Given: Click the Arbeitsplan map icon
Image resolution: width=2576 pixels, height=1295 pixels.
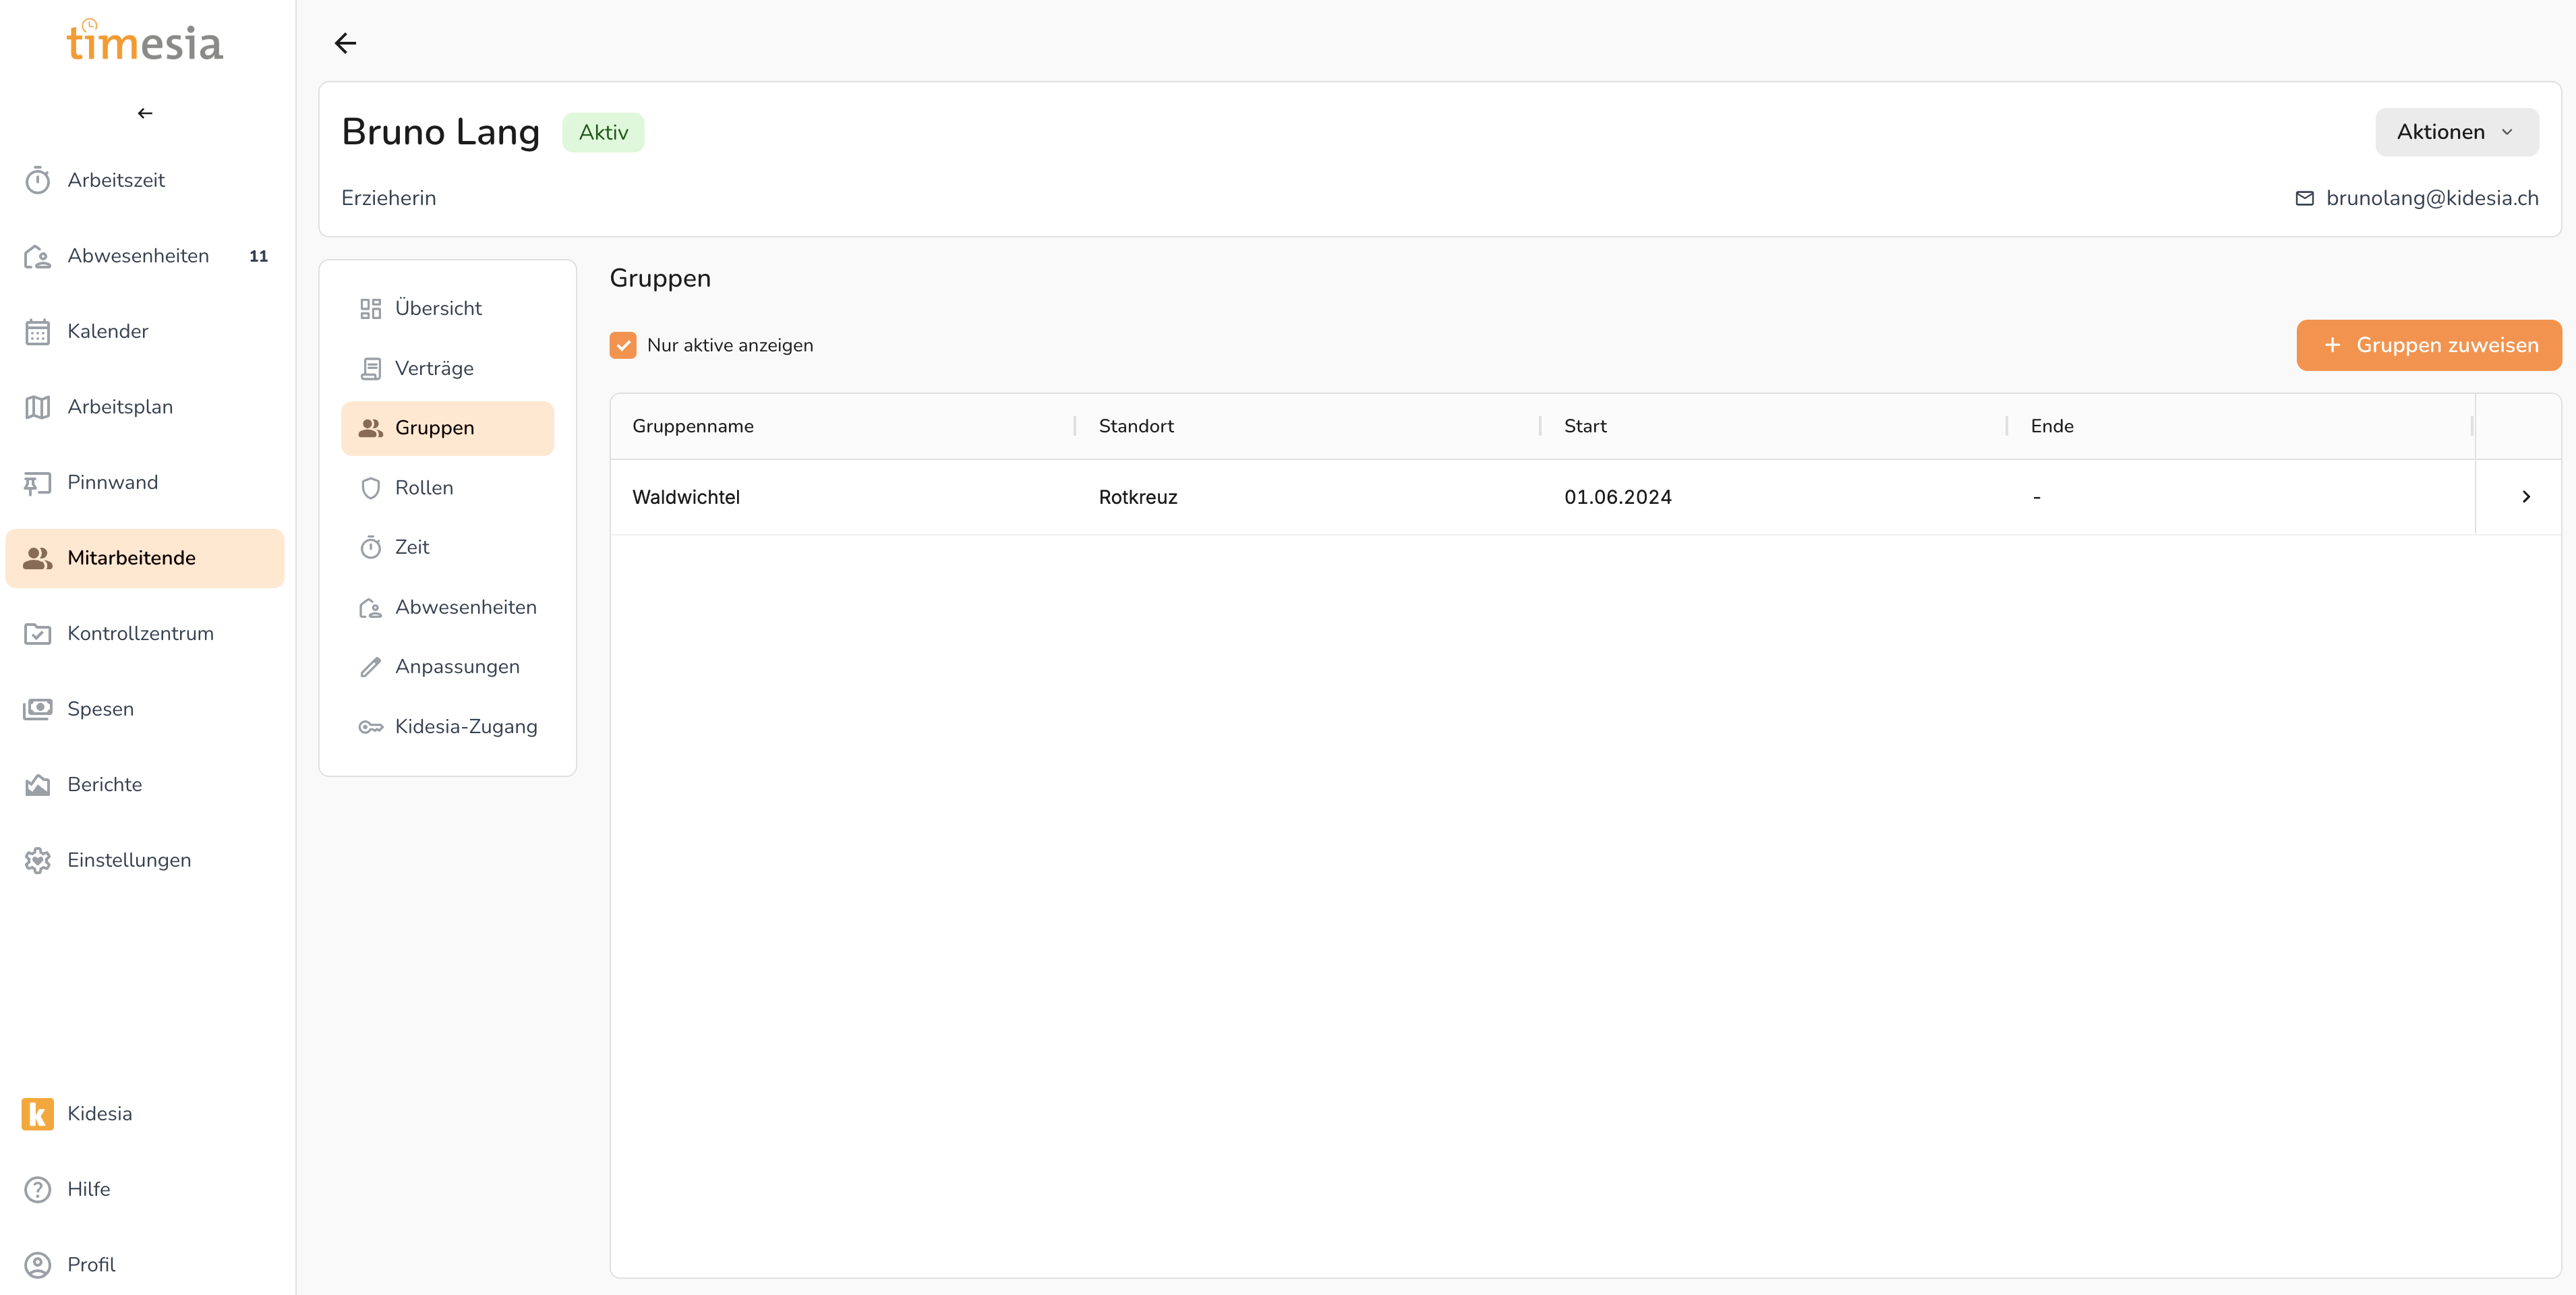Looking at the screenshot, I should (37, 407).
